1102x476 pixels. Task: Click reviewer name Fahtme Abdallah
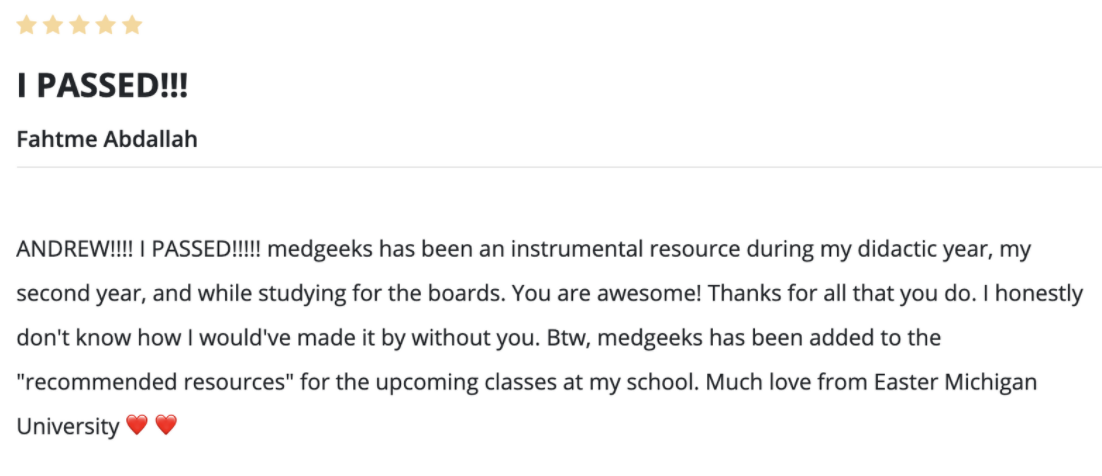pyautogui.click(x=107, y=139)
